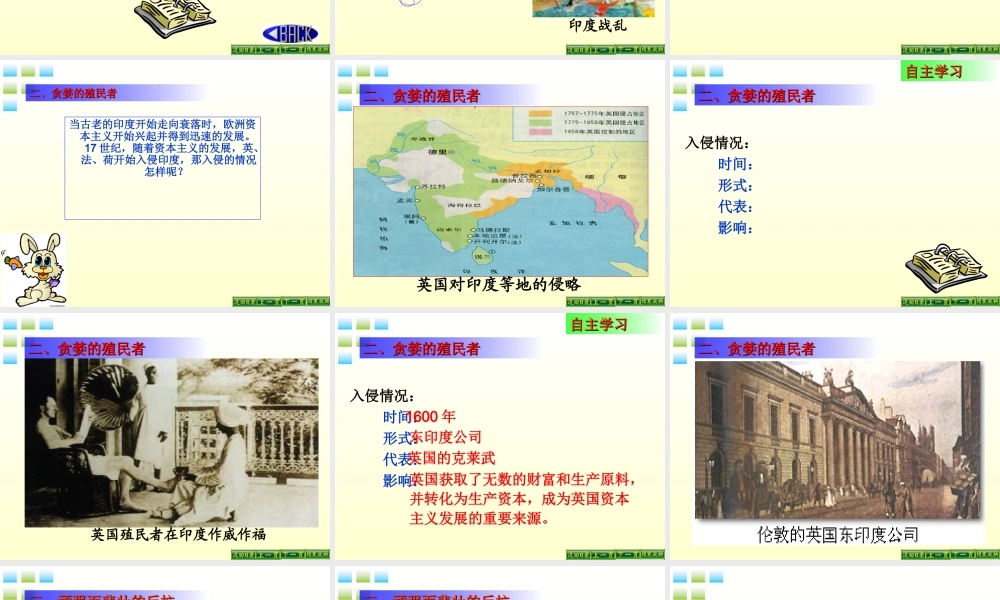Click the map legend in the India map
The height and width of the screenshot is (600, 1000).
pos(580,123)
